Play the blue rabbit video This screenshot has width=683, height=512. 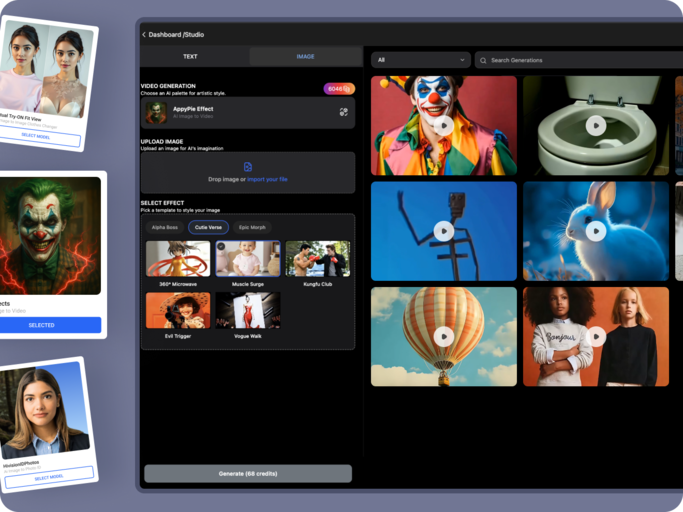tap(595, 231)
